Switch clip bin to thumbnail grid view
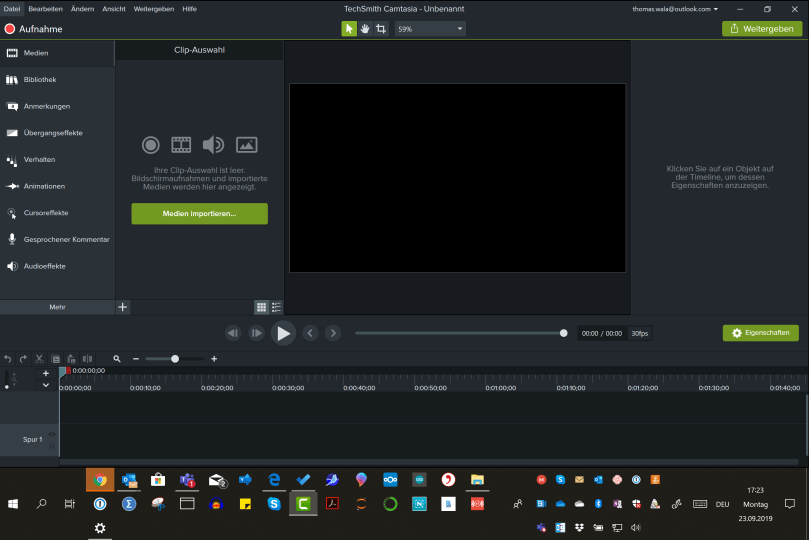The height and width of the screenshot is (540, 809). [262, 307]
